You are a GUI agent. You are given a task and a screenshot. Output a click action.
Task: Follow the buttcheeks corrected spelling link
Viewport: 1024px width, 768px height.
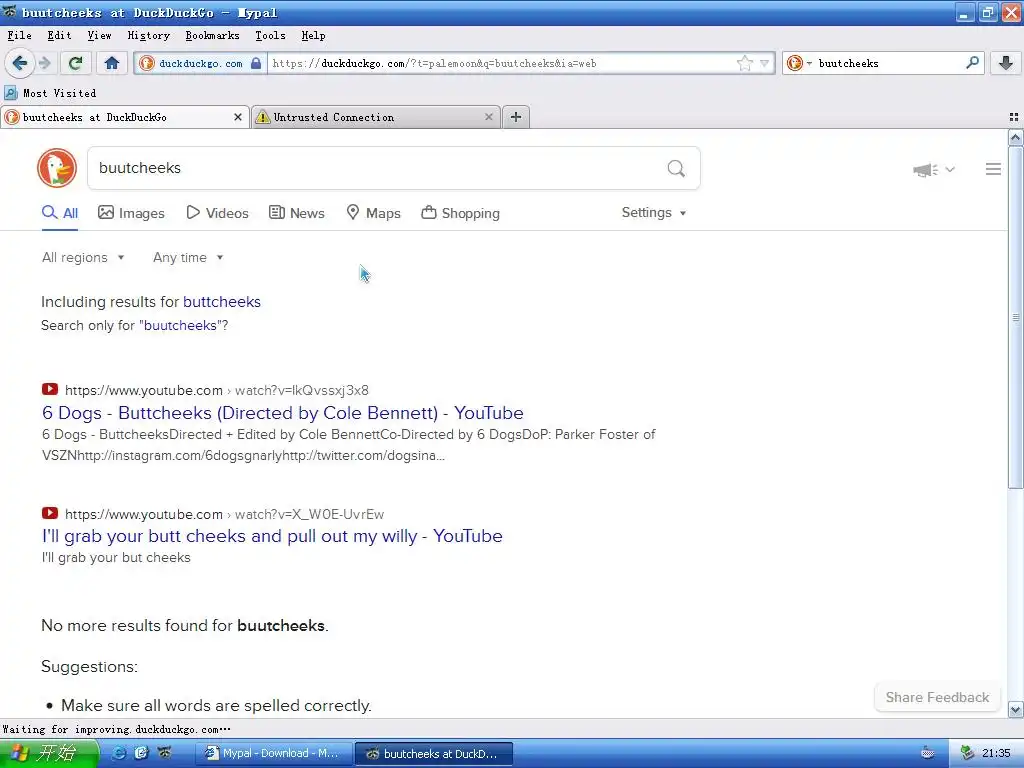[222, 302]
